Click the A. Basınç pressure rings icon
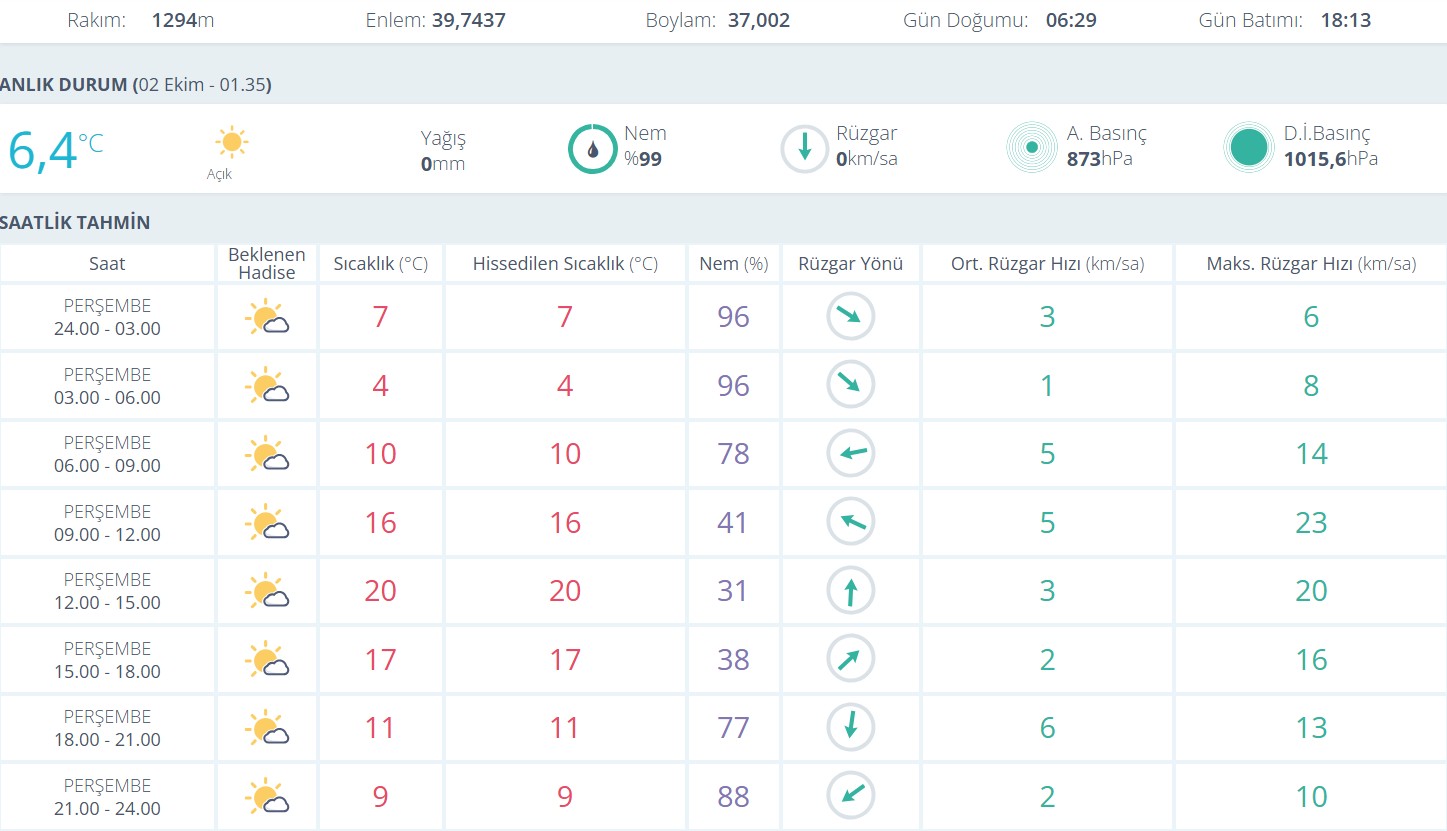 pyautogui.click(x=1031, y=148)
